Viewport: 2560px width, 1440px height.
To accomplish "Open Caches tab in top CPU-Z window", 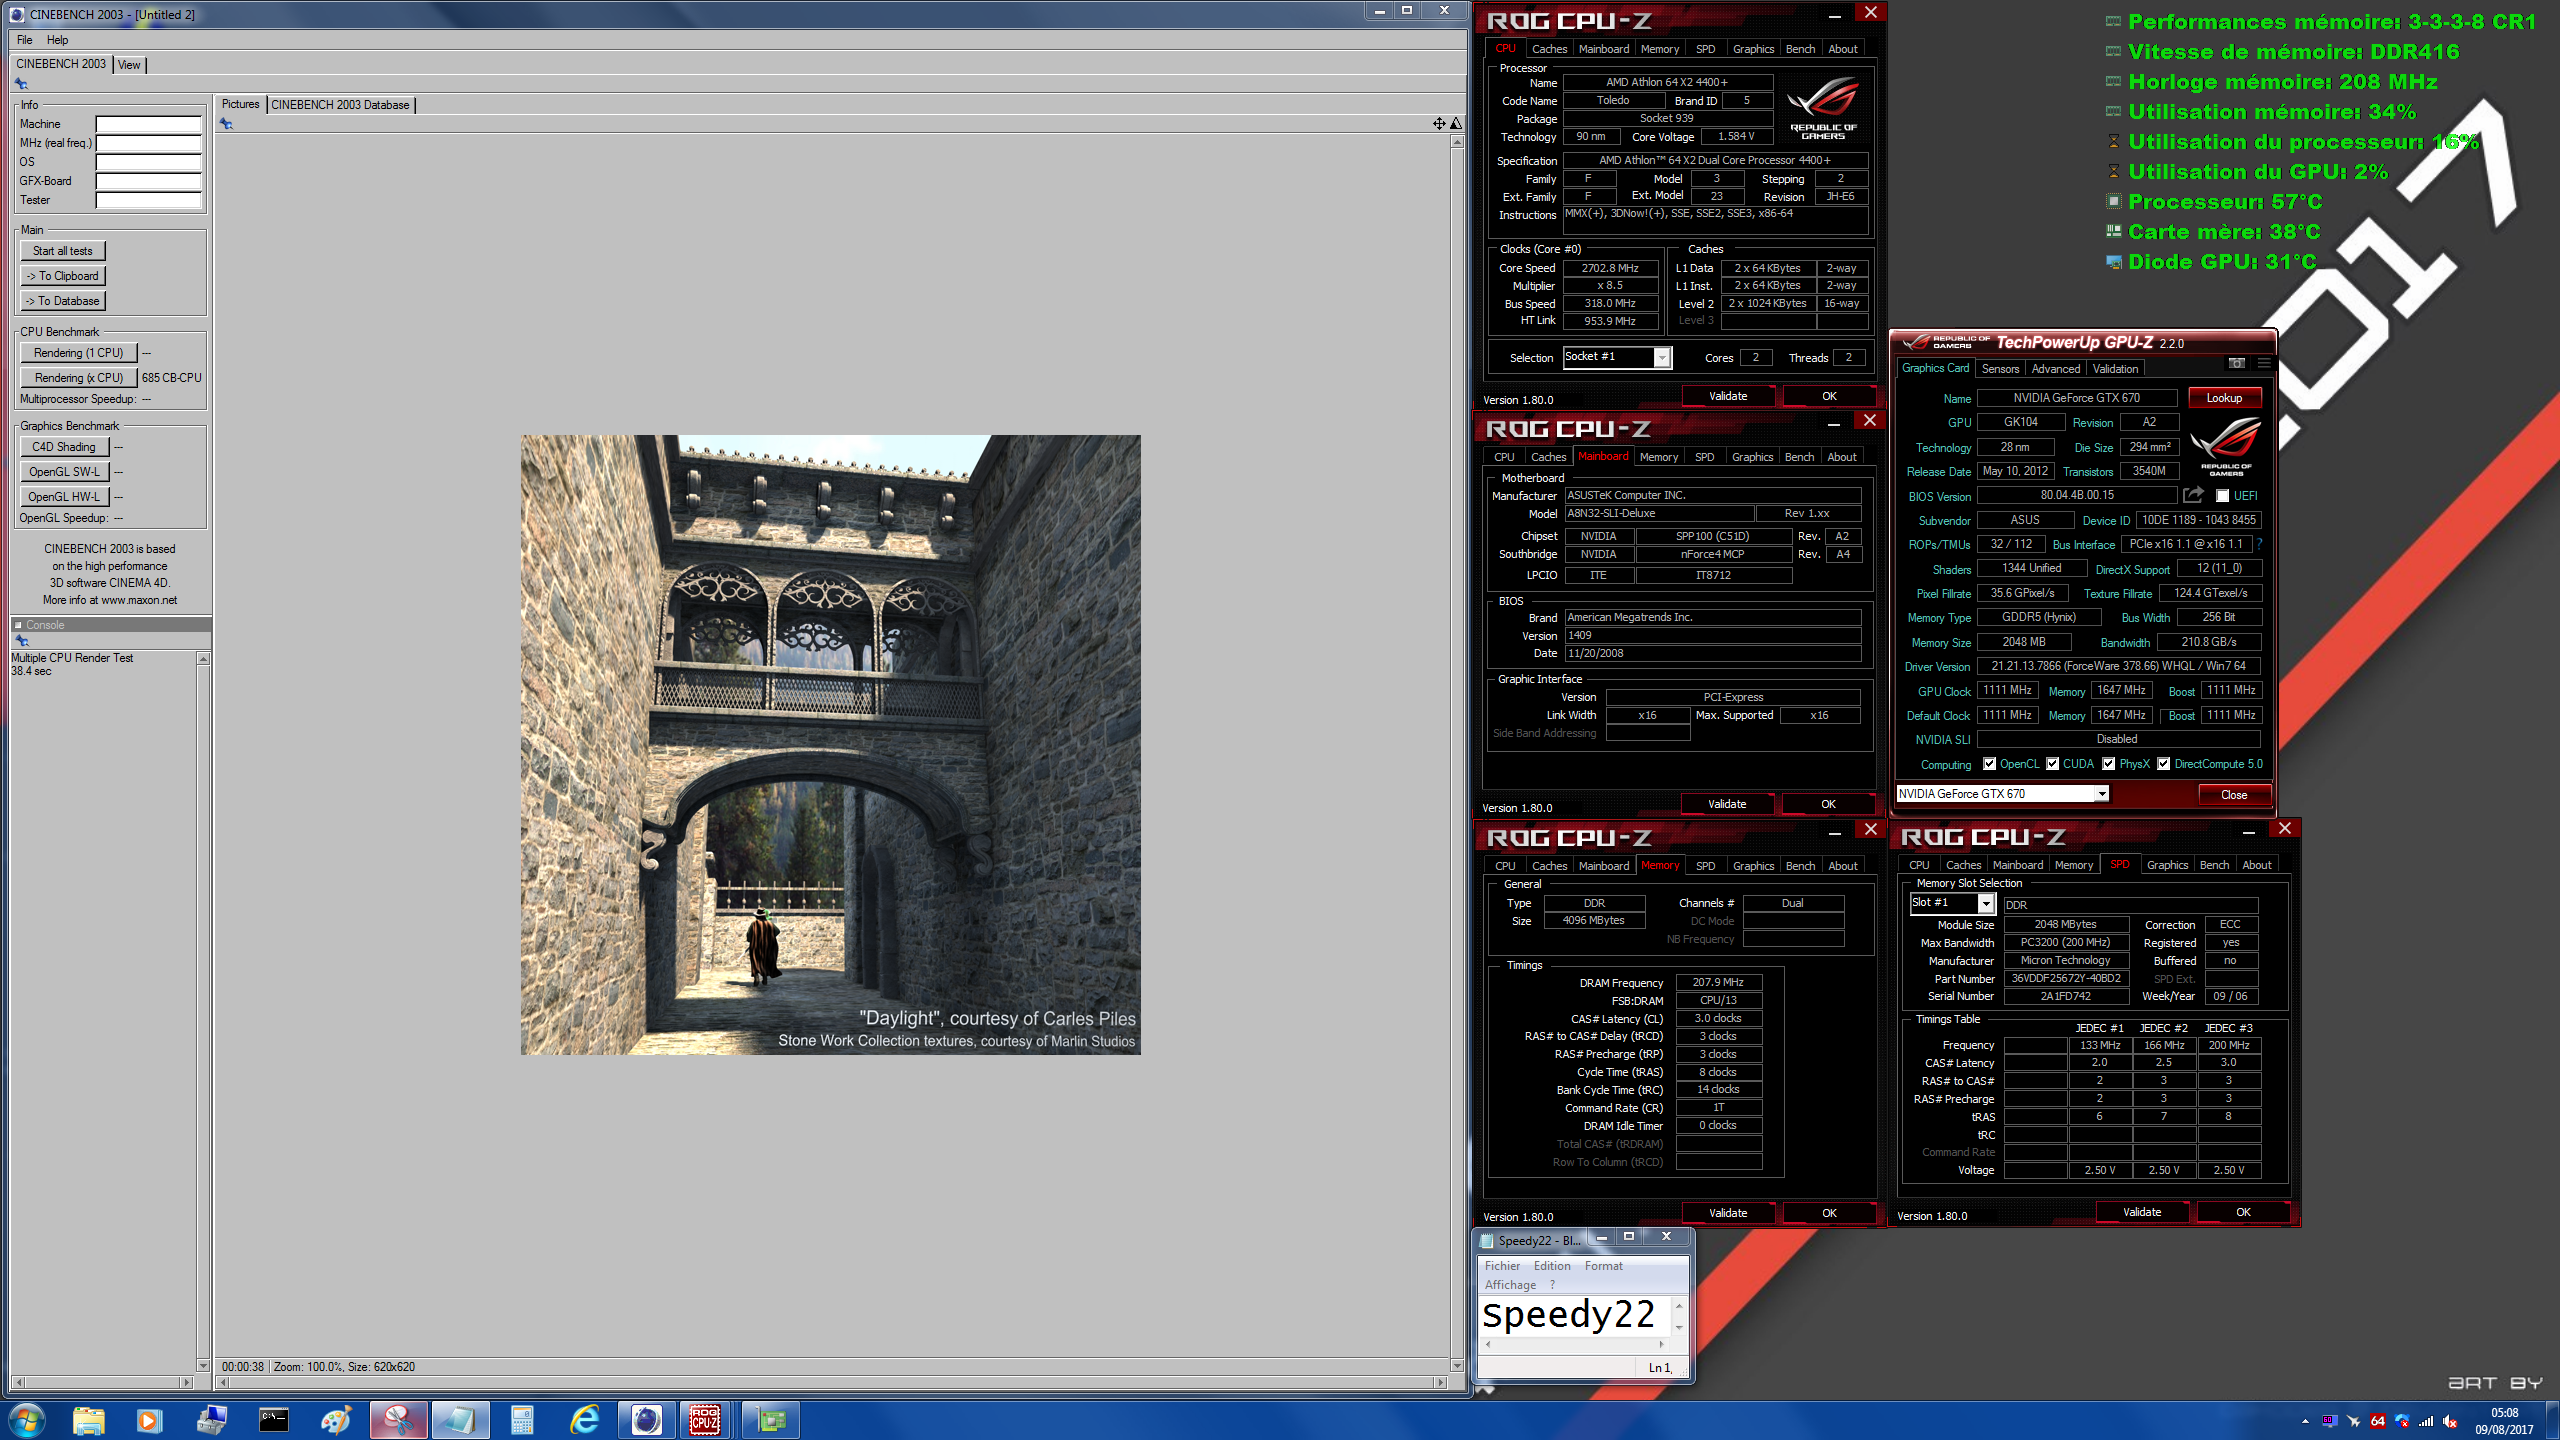I will tap(1549, 49).
